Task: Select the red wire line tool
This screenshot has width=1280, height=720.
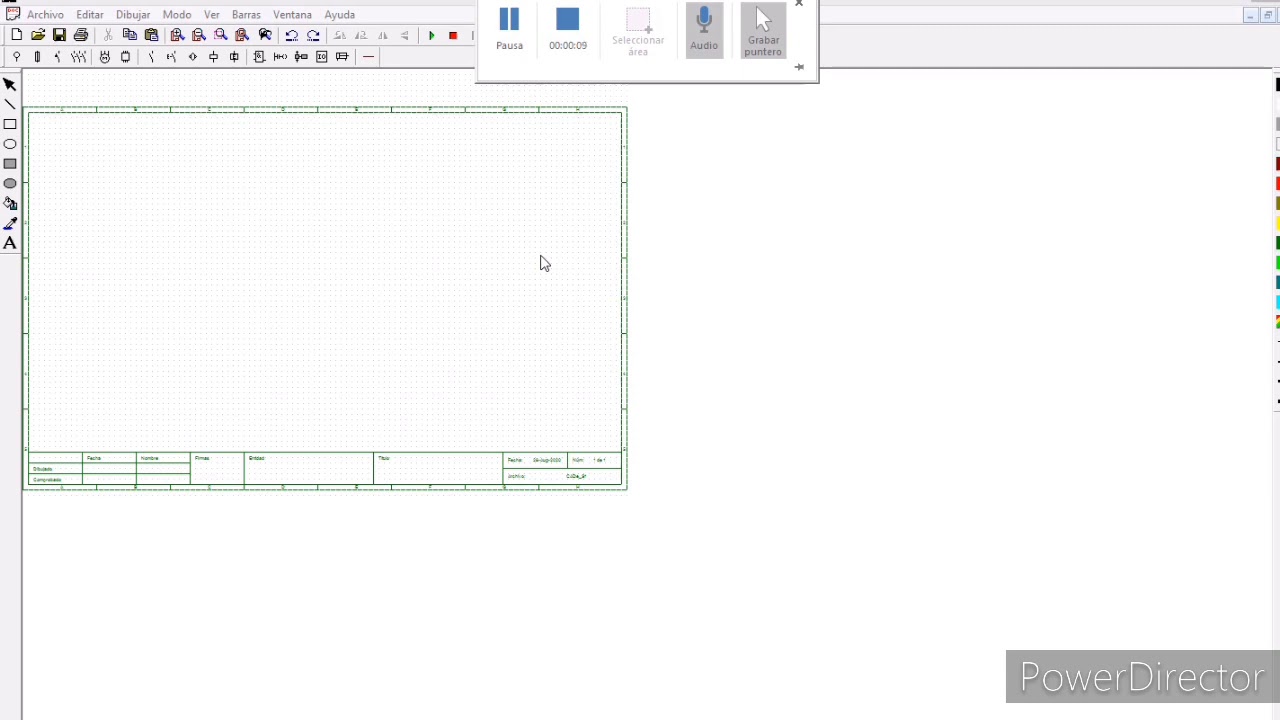Action: pos(368,57)
